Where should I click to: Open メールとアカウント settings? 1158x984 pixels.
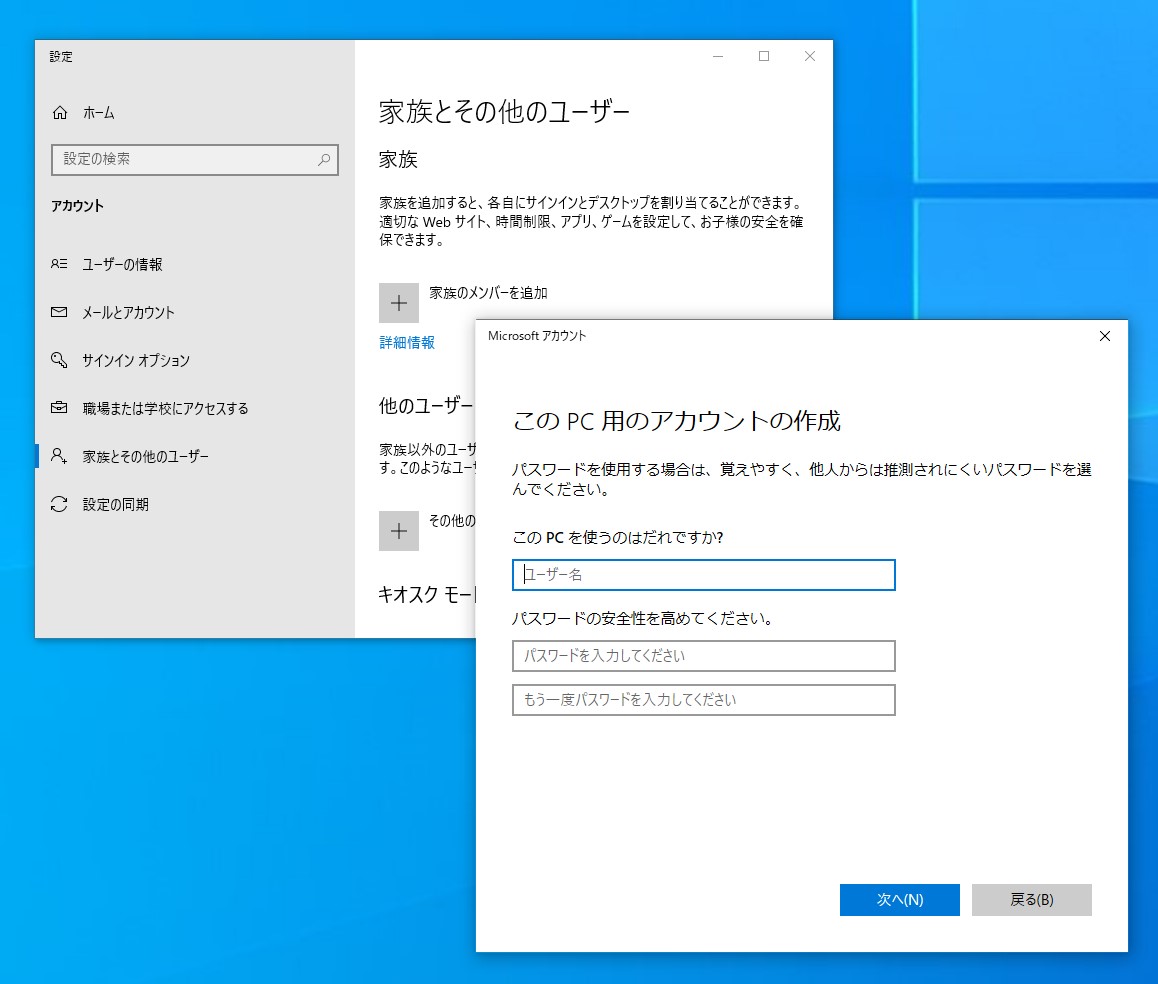[60, 312]
